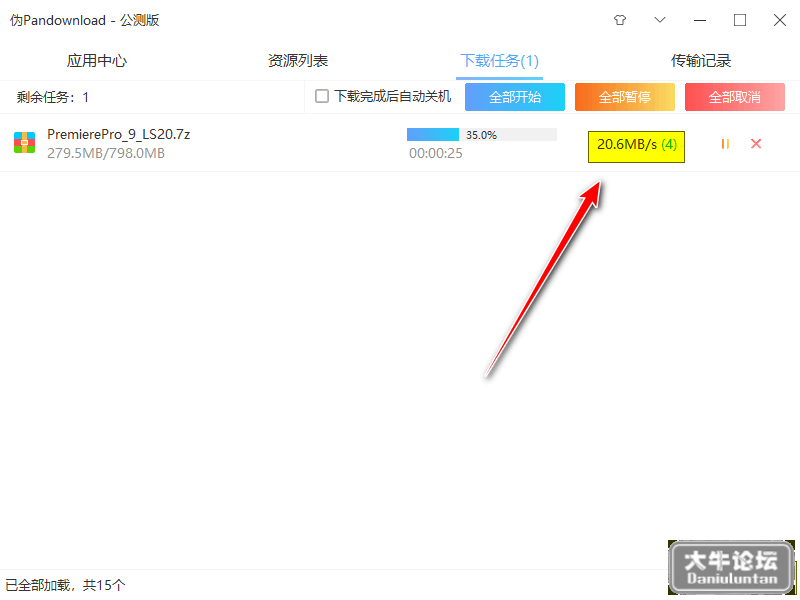Click the 剩余任务：1 label
The width and height of the screenshot is (800, 600).
point(53,97)
